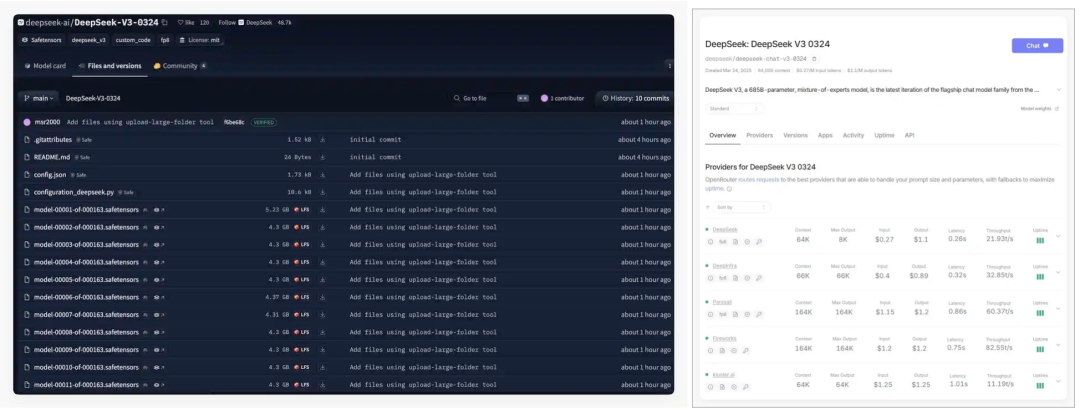This screenshot has width=1080, height=410.
Task: Click the Chat button
Action: pyautogui.click(x=1037, y=45)
